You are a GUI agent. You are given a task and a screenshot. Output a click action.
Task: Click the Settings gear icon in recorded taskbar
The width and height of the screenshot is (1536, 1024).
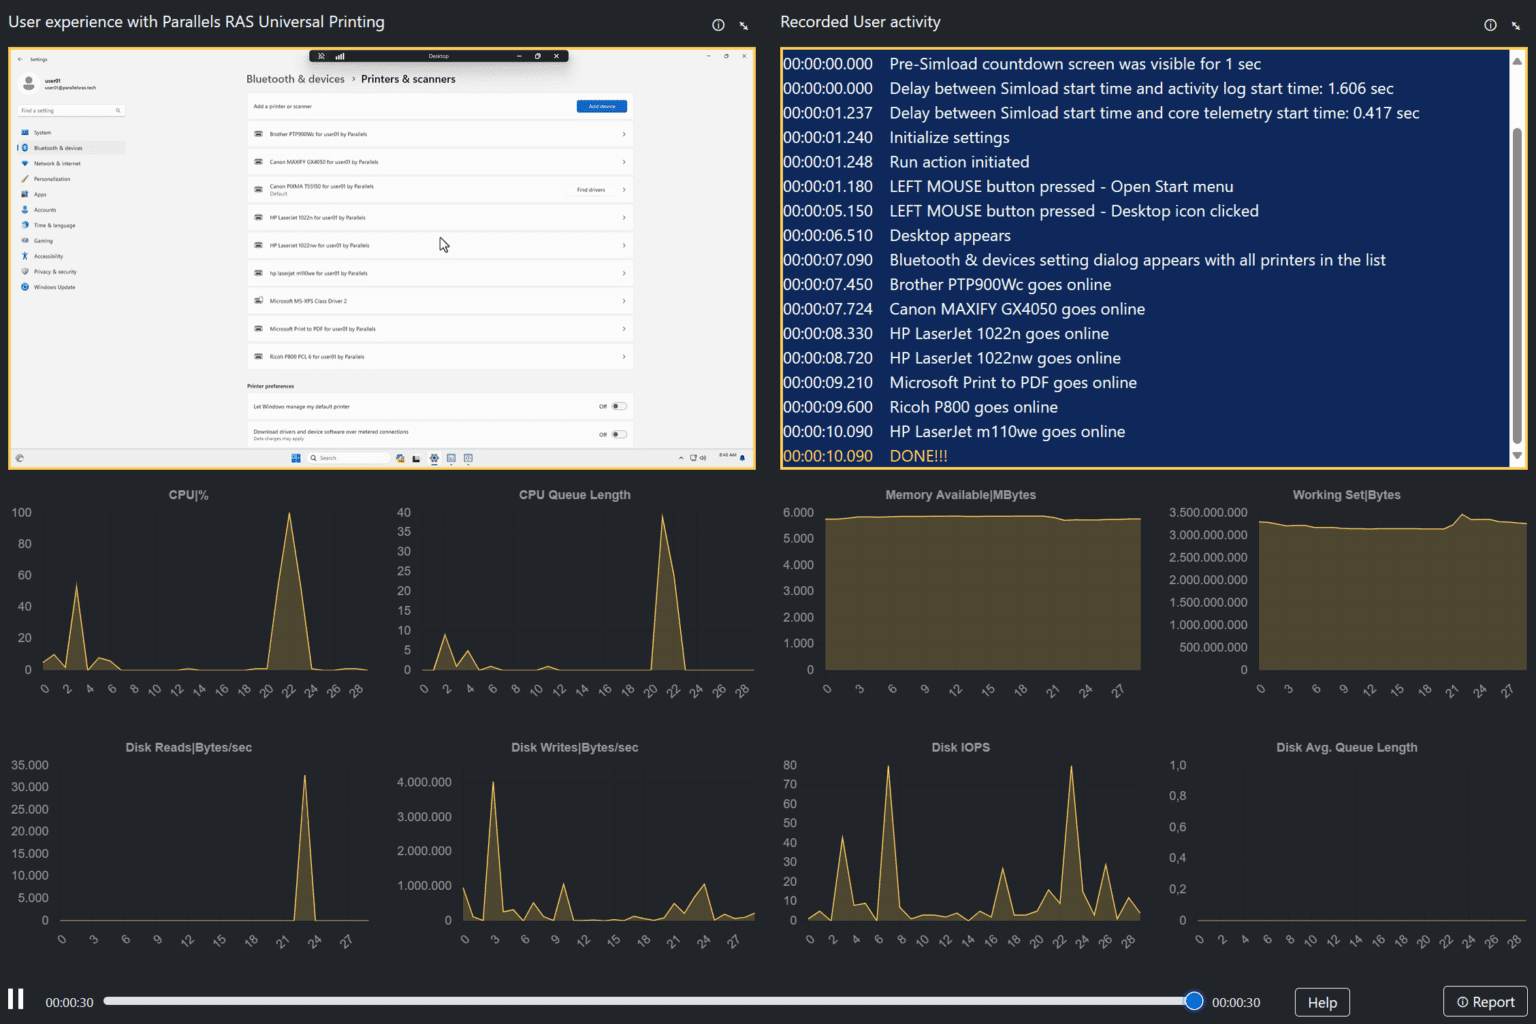pyautogui.click(x=434, y=458)
